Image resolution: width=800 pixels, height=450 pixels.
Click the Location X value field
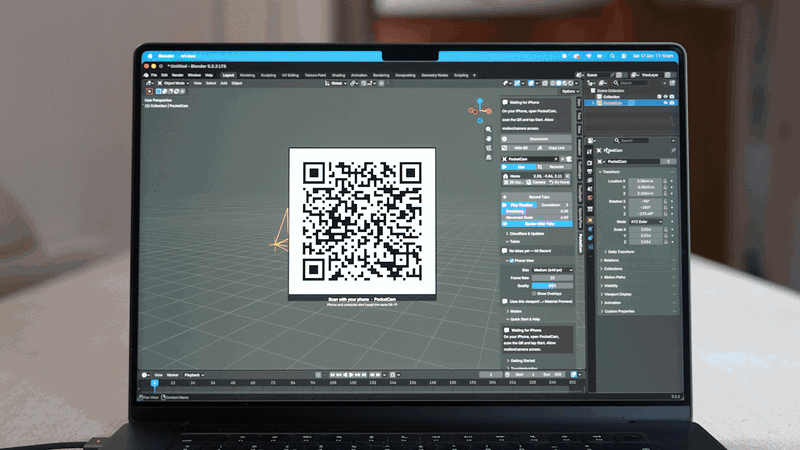[x=645, y=181]
